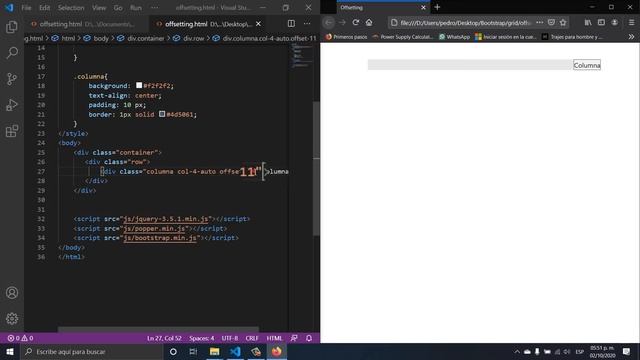Open notifications bell in status bar
This screenshot has width=640, height=360.
(309, 338)
